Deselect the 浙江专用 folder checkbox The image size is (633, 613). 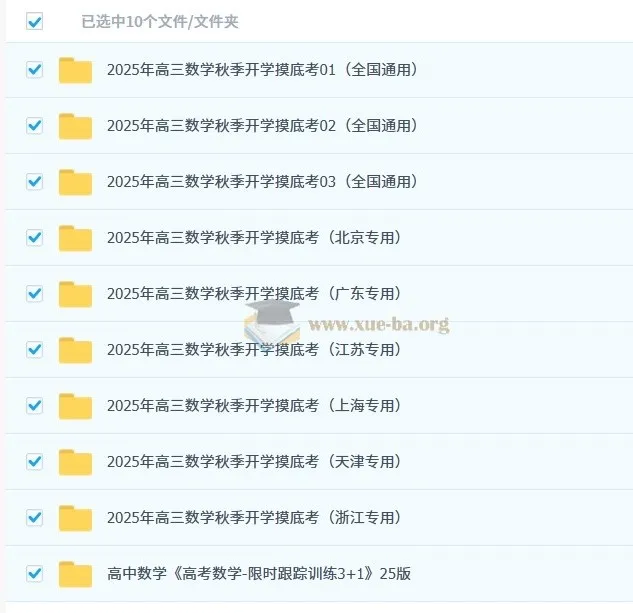[34, 517]
